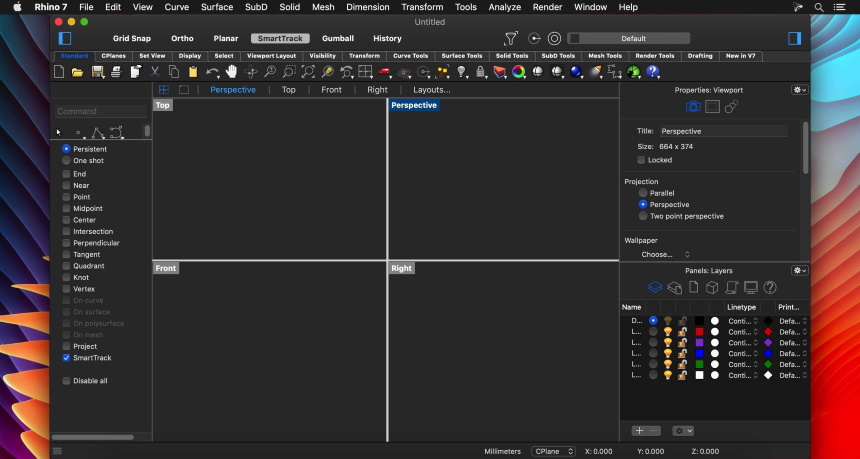Open the Curve menu
Image resolution: width=860 pixels, height=459 pixels.
coord(177,7)
